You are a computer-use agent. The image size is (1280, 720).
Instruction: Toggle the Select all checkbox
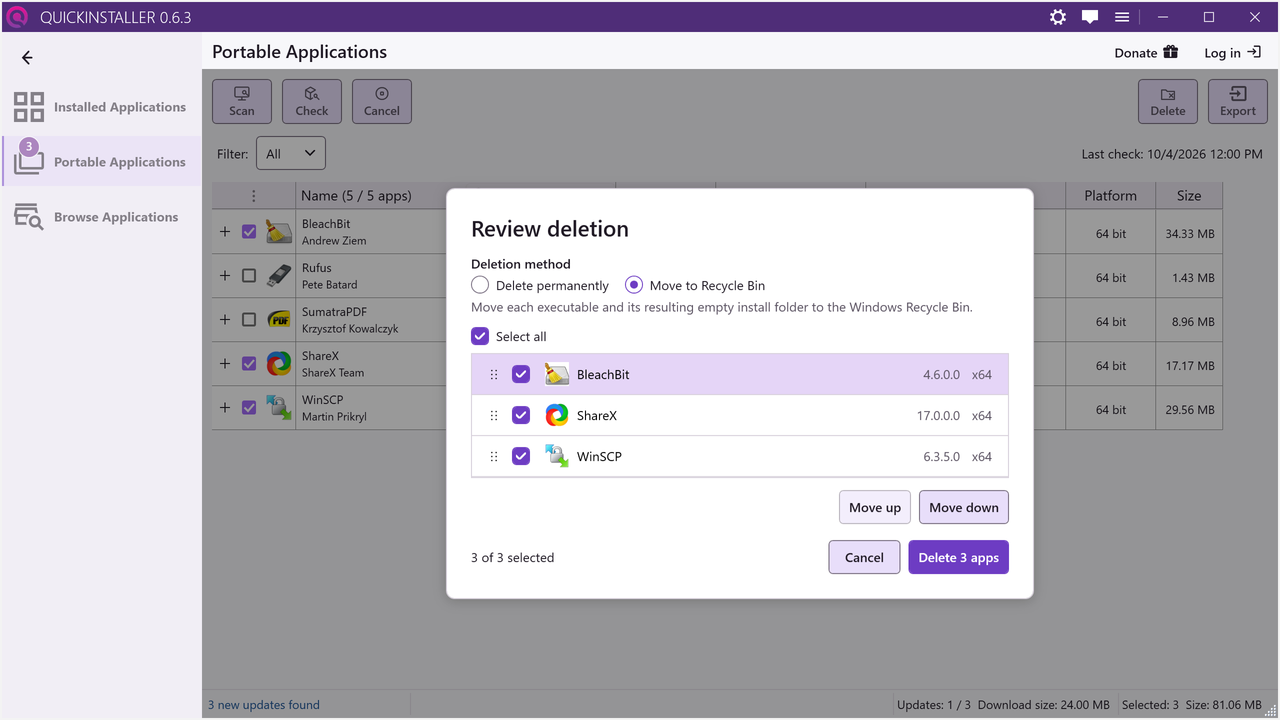[480, 336]
